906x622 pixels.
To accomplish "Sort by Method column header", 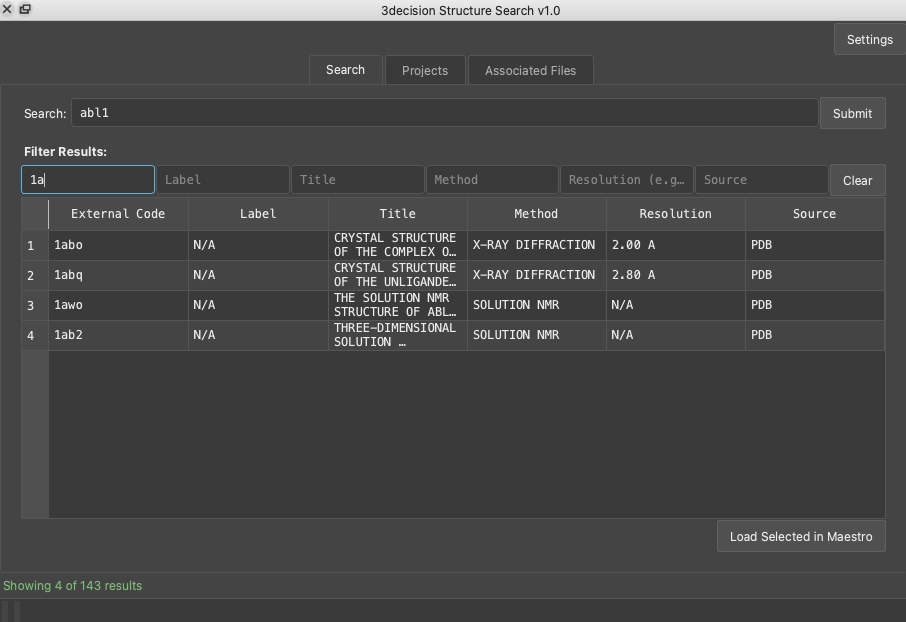I will pyautogui.click(x=536, y=214).
